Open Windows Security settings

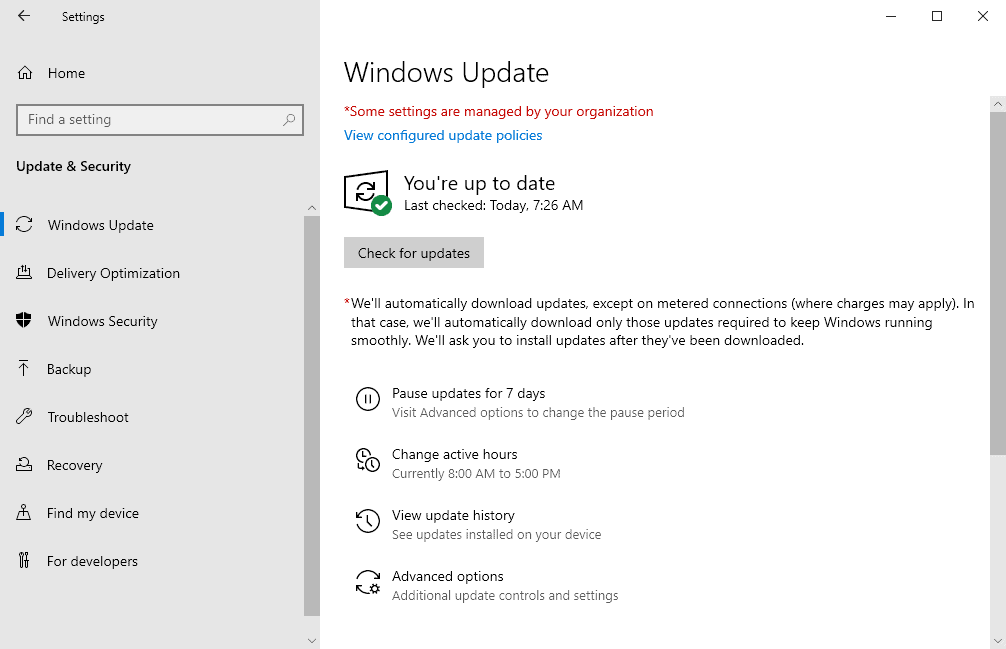[x=24, y=320]
